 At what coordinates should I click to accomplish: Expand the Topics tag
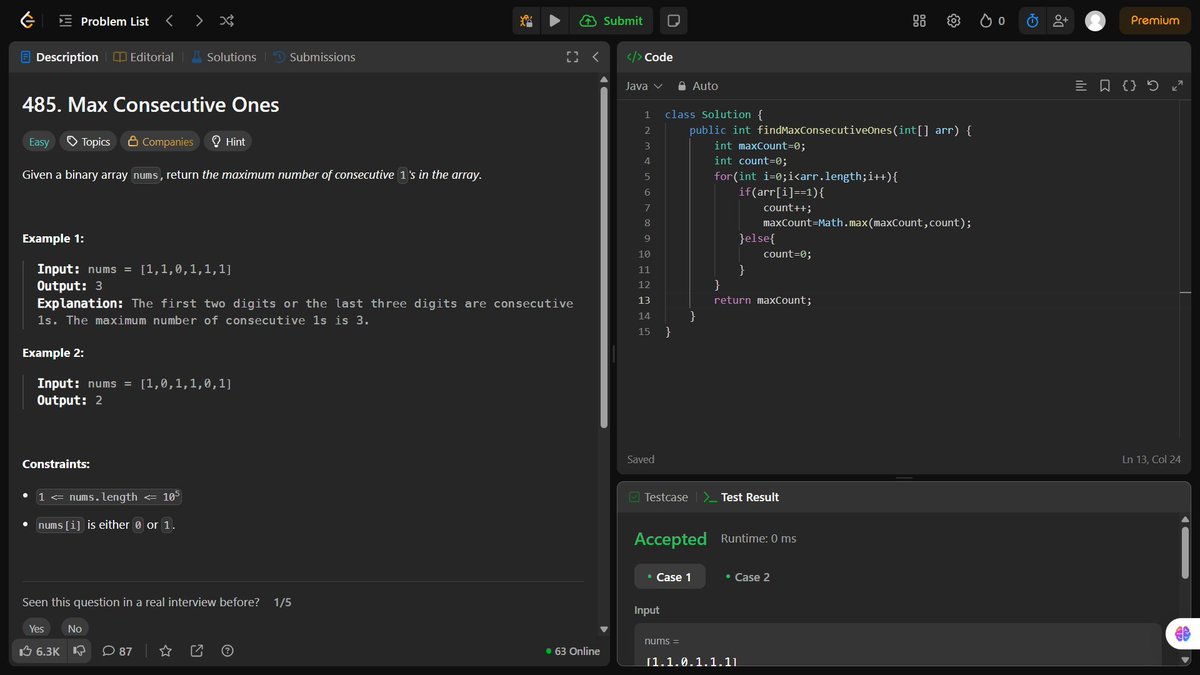coord(88,142)
